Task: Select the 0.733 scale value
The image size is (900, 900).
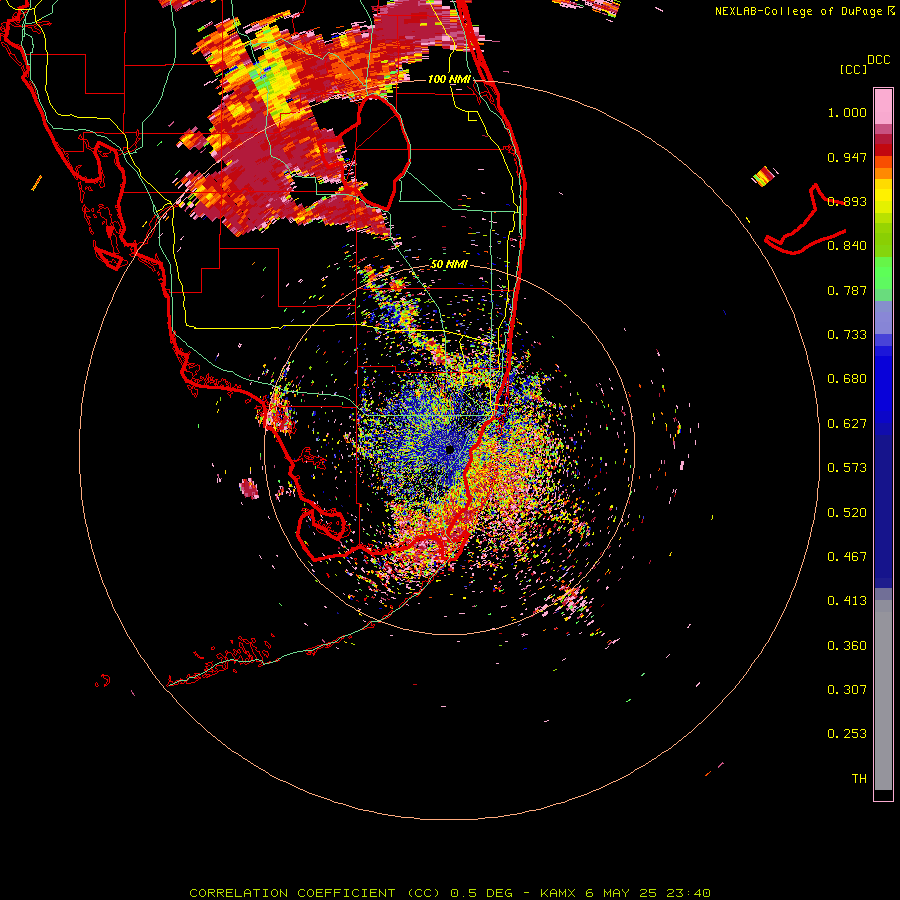Action: tap(847, 335)
